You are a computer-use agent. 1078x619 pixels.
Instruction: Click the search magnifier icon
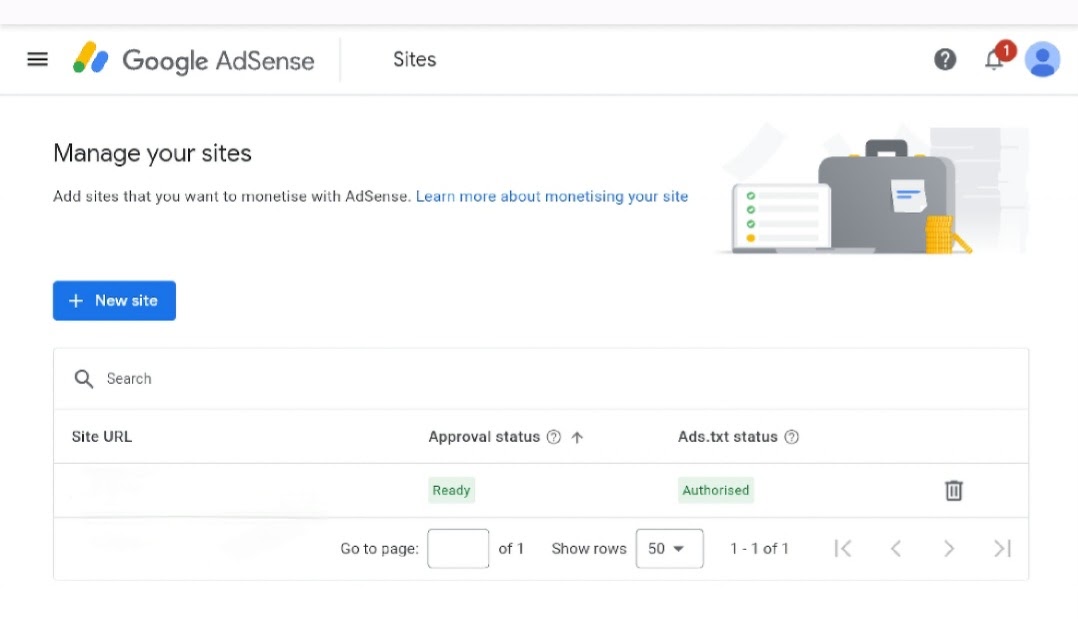click(x=84, y=378)
